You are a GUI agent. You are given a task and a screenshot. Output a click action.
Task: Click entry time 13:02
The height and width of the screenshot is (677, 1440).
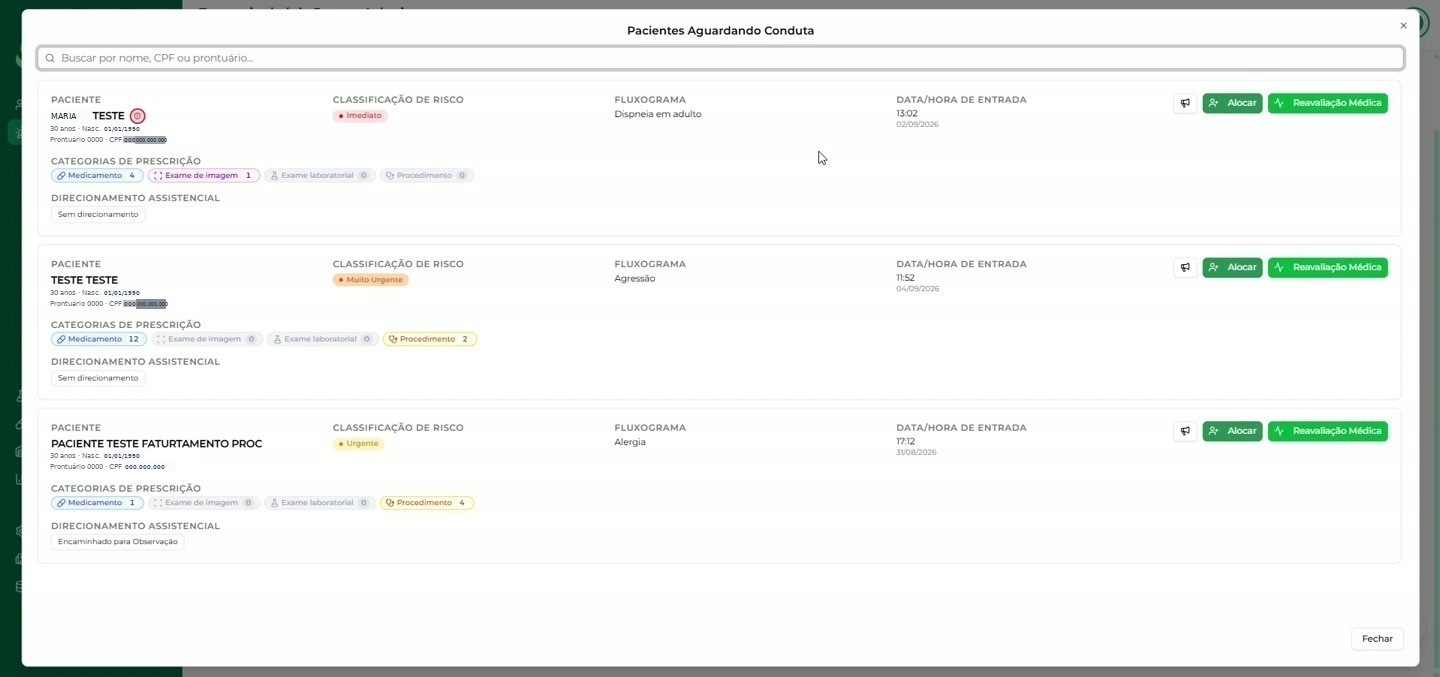[907, 114]
